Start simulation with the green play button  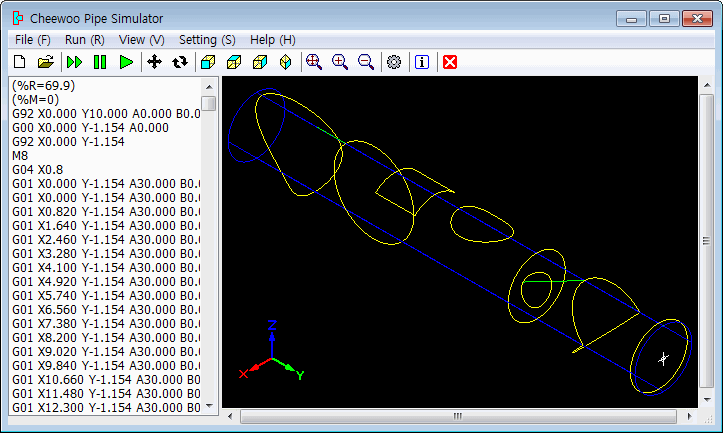126,62
